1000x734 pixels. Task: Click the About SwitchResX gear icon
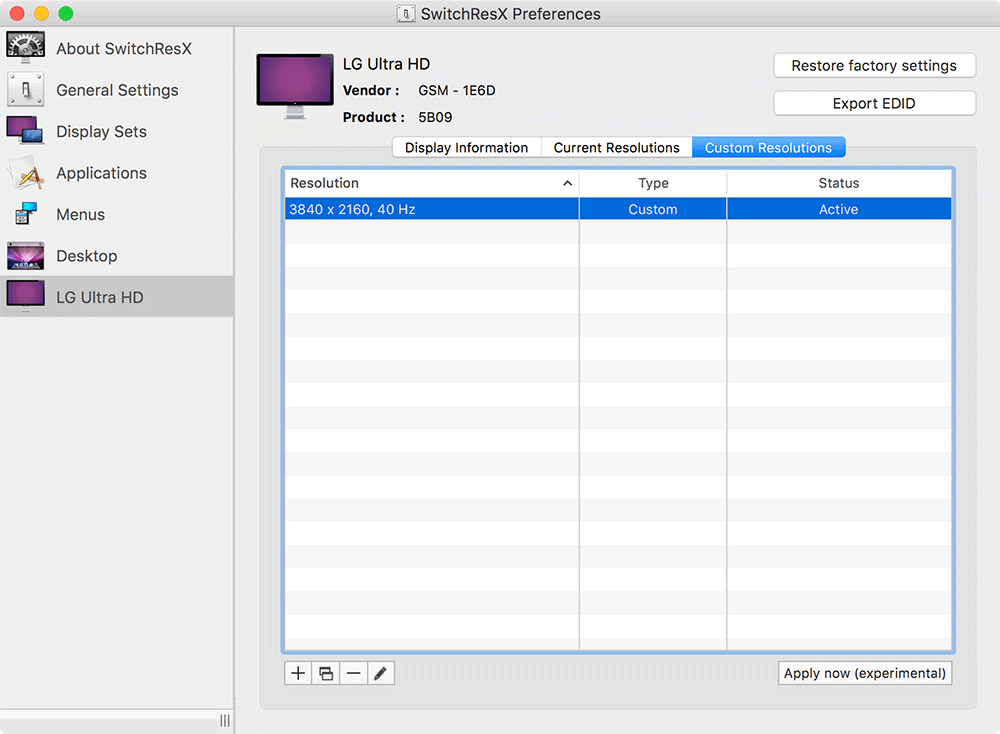[26, 48]
